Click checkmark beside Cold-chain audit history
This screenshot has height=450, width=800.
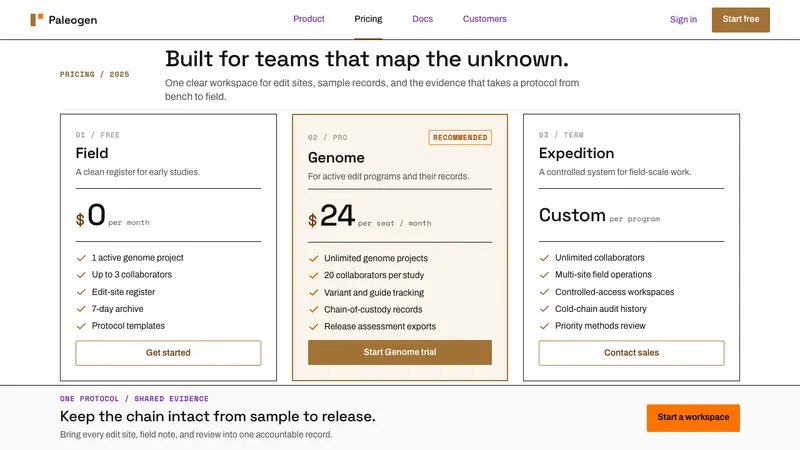[x=544, y=309]
